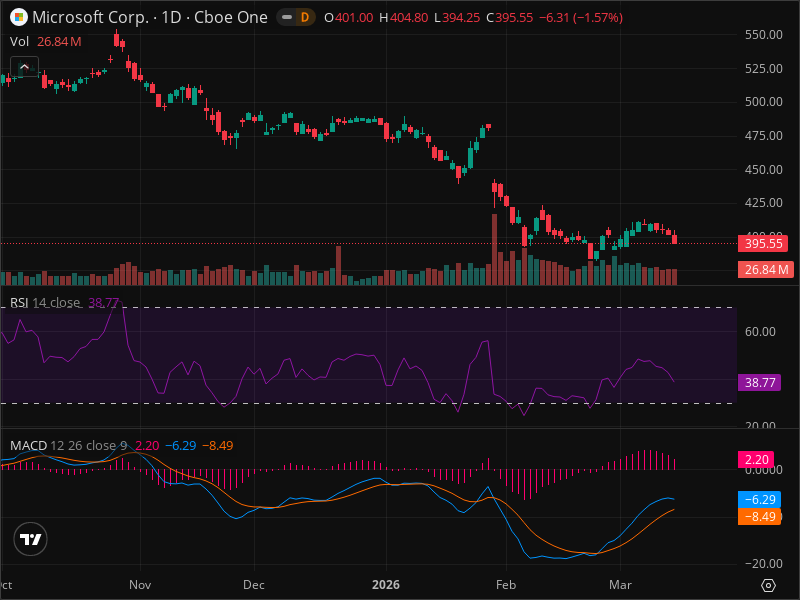The height and width of the screenshot is (600, 800).
Task: Click the Microsoft Corp. symbol title
Action: pyautogui.click(x=90, y=17)
